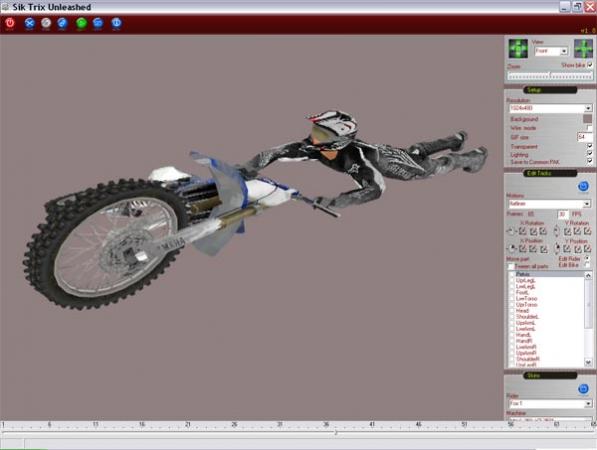
Task: Click the GIF size input field
Action: click(x=584, y=137)
